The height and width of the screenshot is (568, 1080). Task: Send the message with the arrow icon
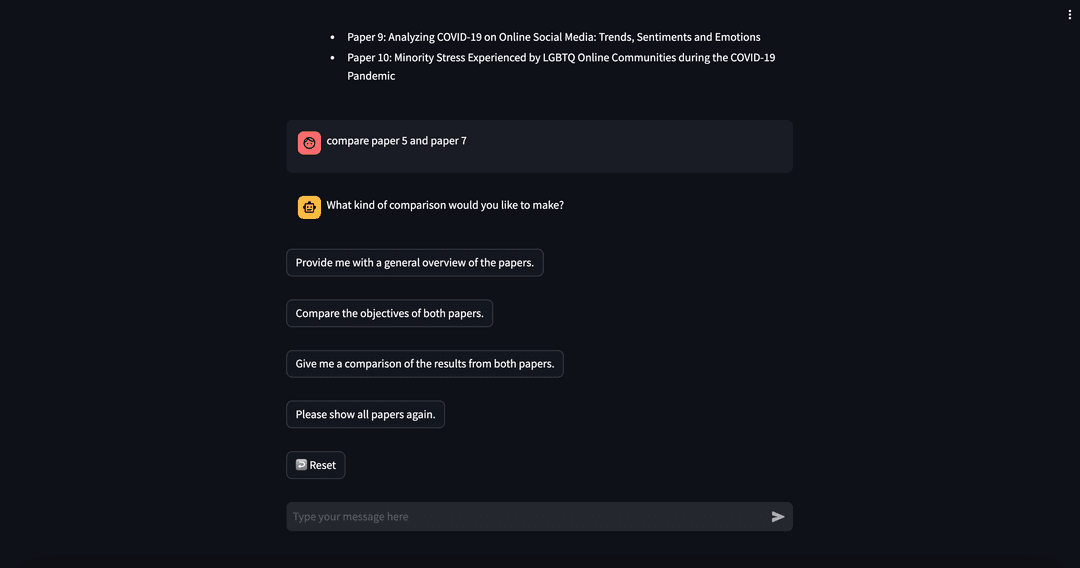[778, 517]
